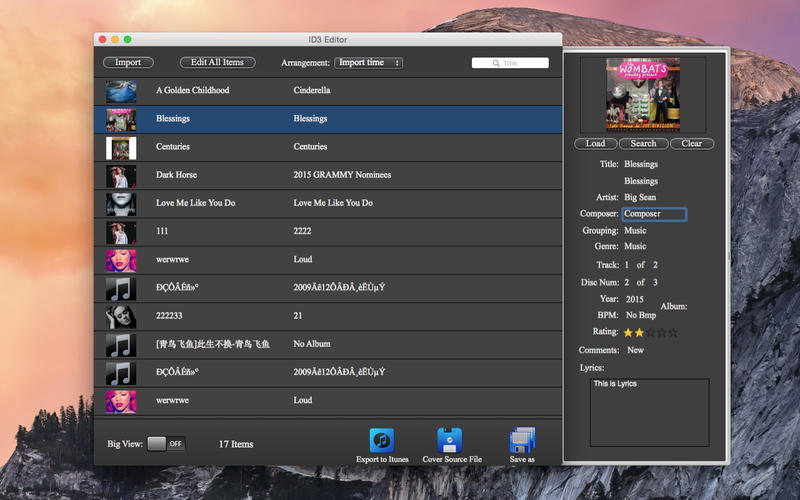Set rating to five stars
Viewport: 800px width, 500px height.
673,331
